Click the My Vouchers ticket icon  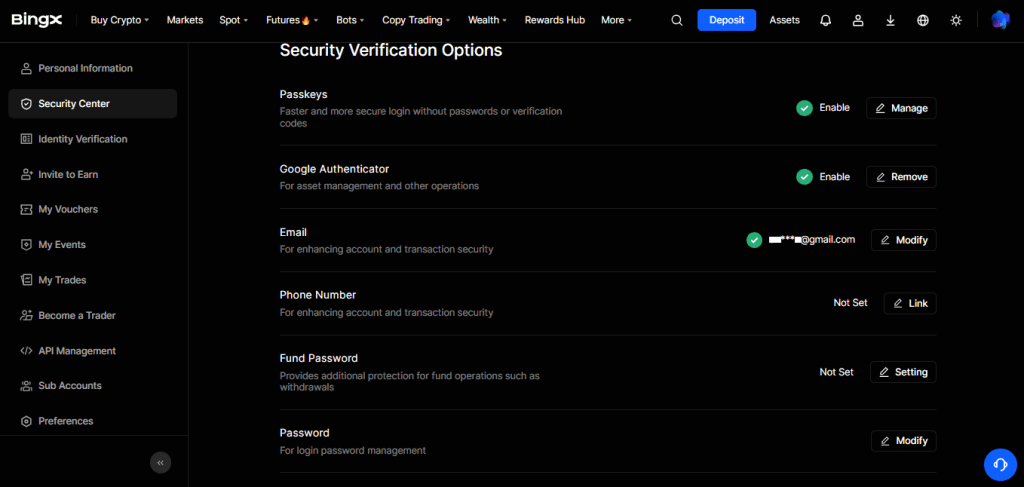26,210
